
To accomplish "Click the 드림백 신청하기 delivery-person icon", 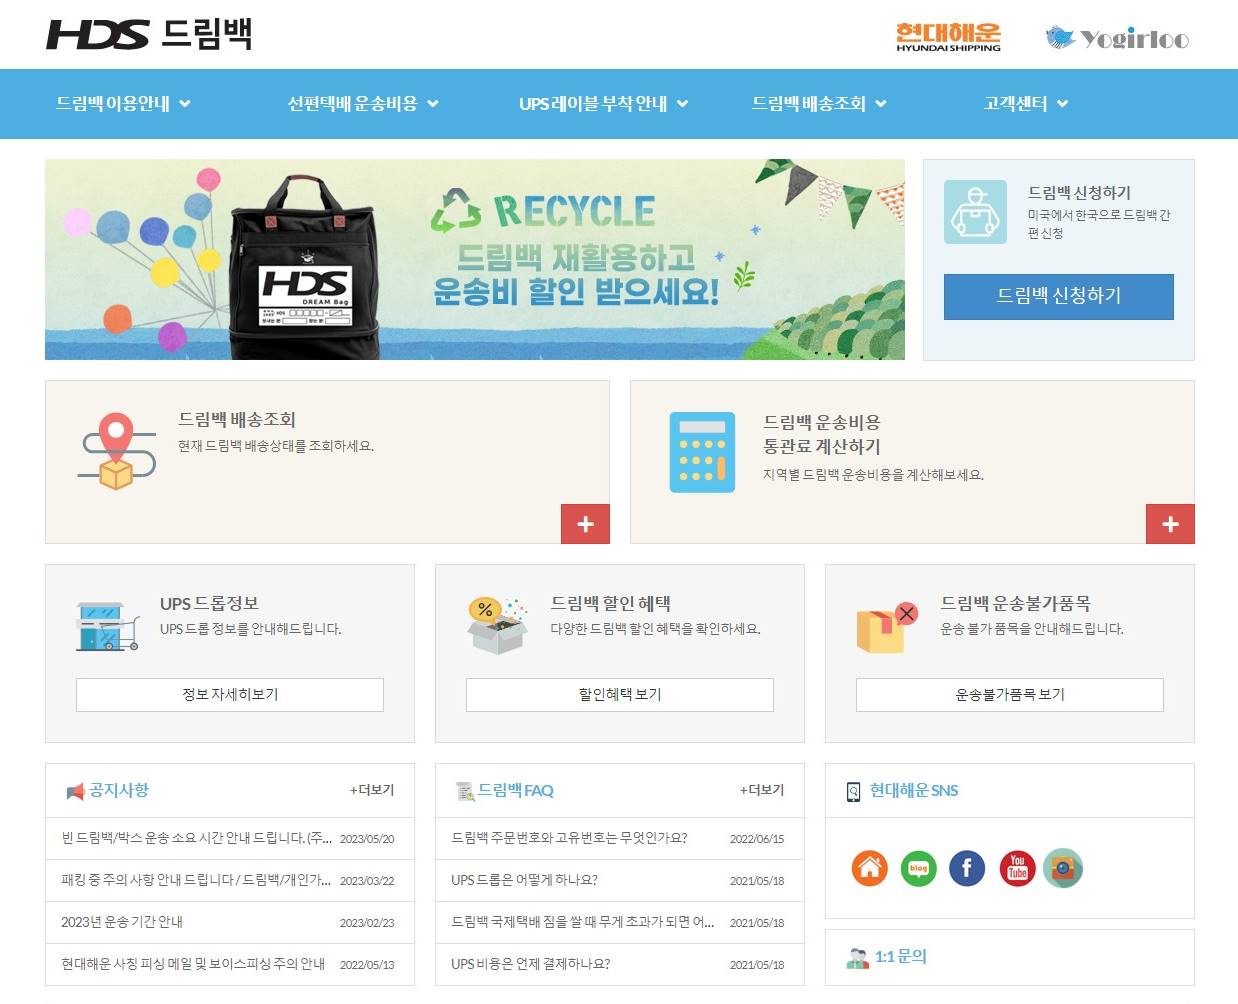I will pyautogui.click(x=975, y=212).
